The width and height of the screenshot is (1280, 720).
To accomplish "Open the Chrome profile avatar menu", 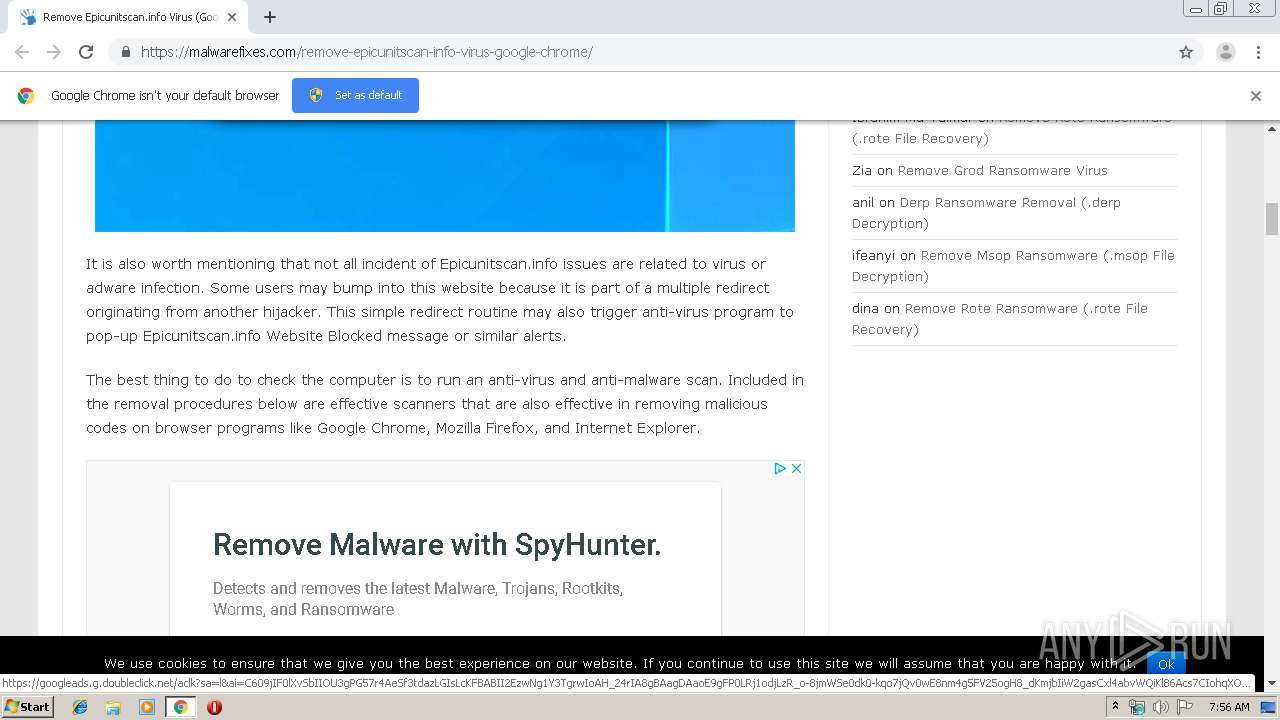I will click(x=1226, y=52).
